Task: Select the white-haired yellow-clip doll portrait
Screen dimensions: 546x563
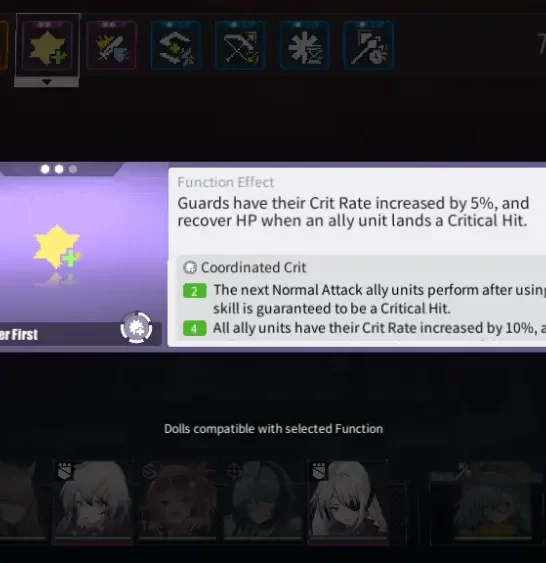Action: coord(93,500)
